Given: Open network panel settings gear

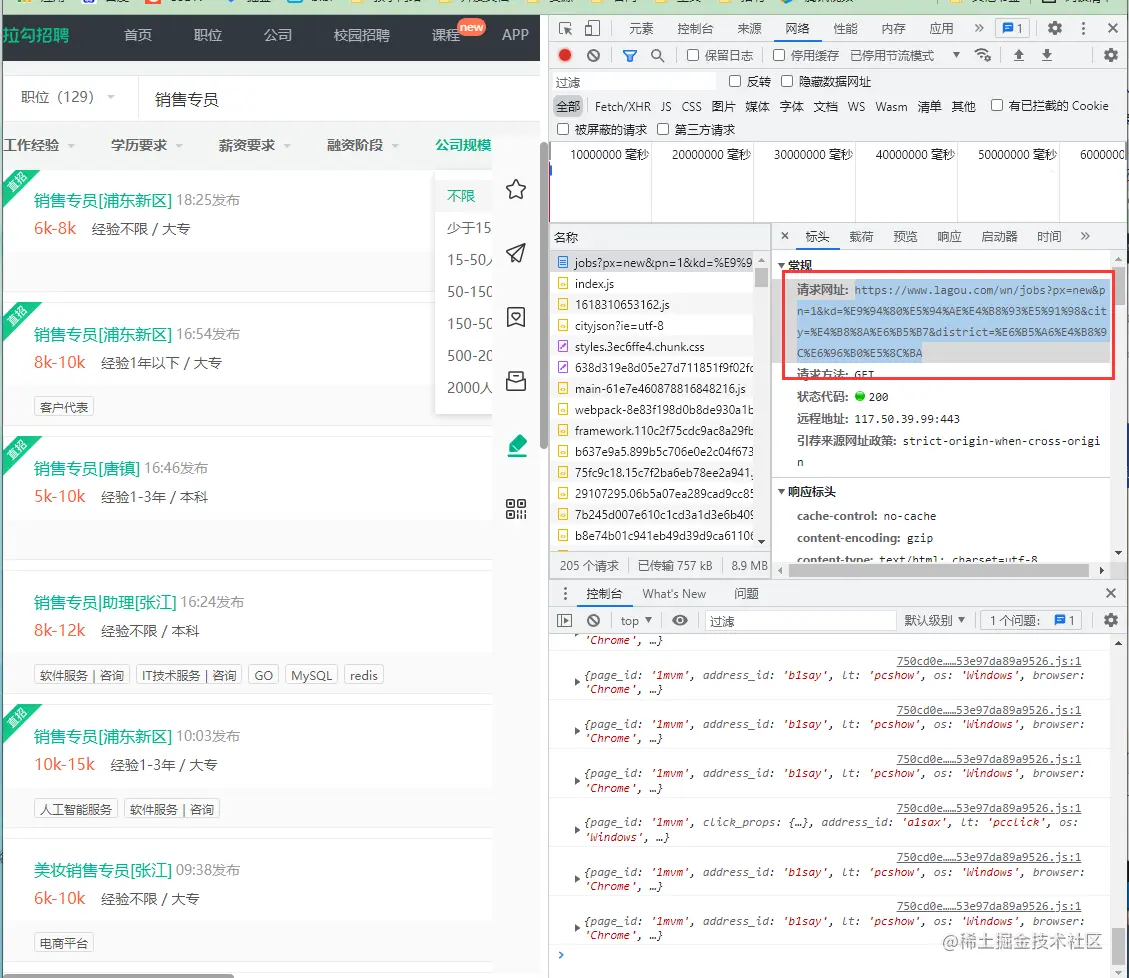Looking at the screenshot, I should [1111, 55].
